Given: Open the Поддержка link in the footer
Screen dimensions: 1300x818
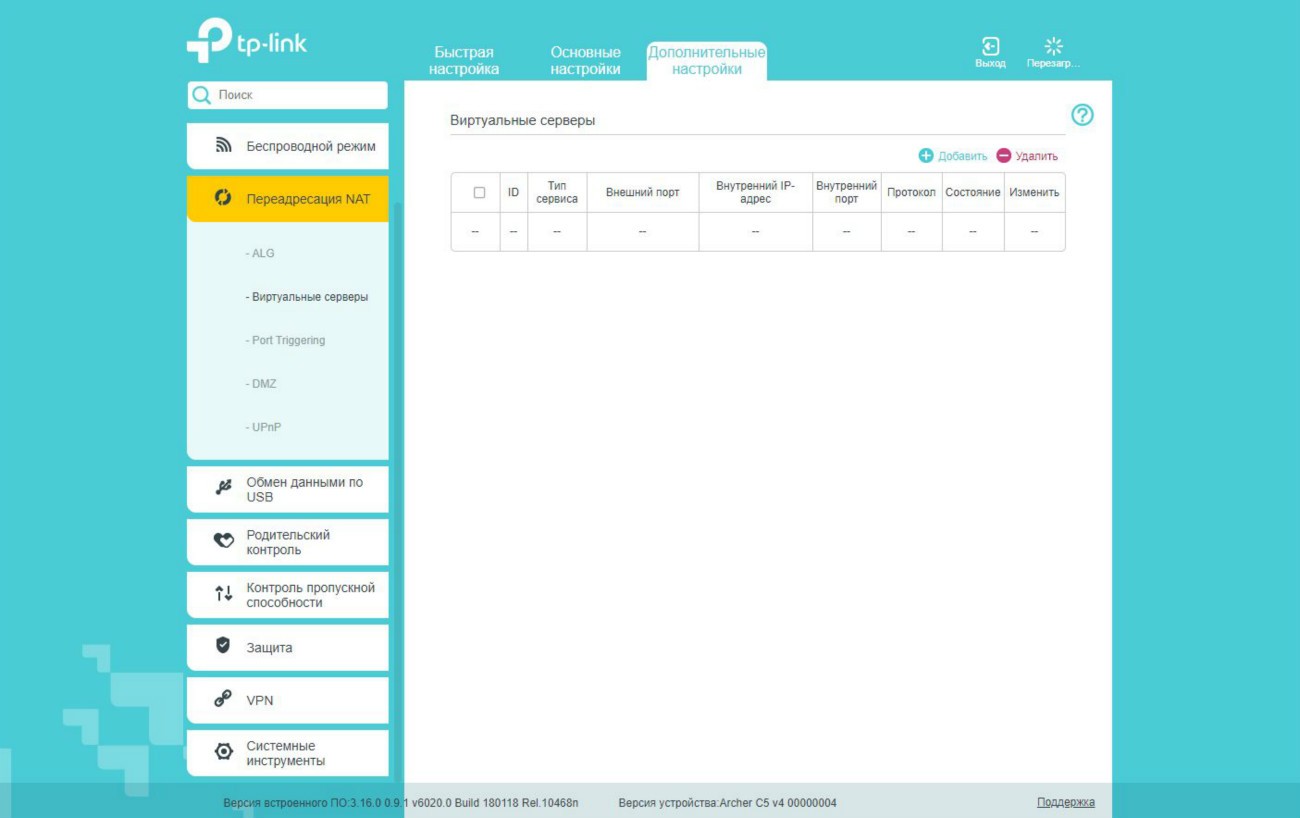Looking at the screenshot, I should coord(1065,802).
